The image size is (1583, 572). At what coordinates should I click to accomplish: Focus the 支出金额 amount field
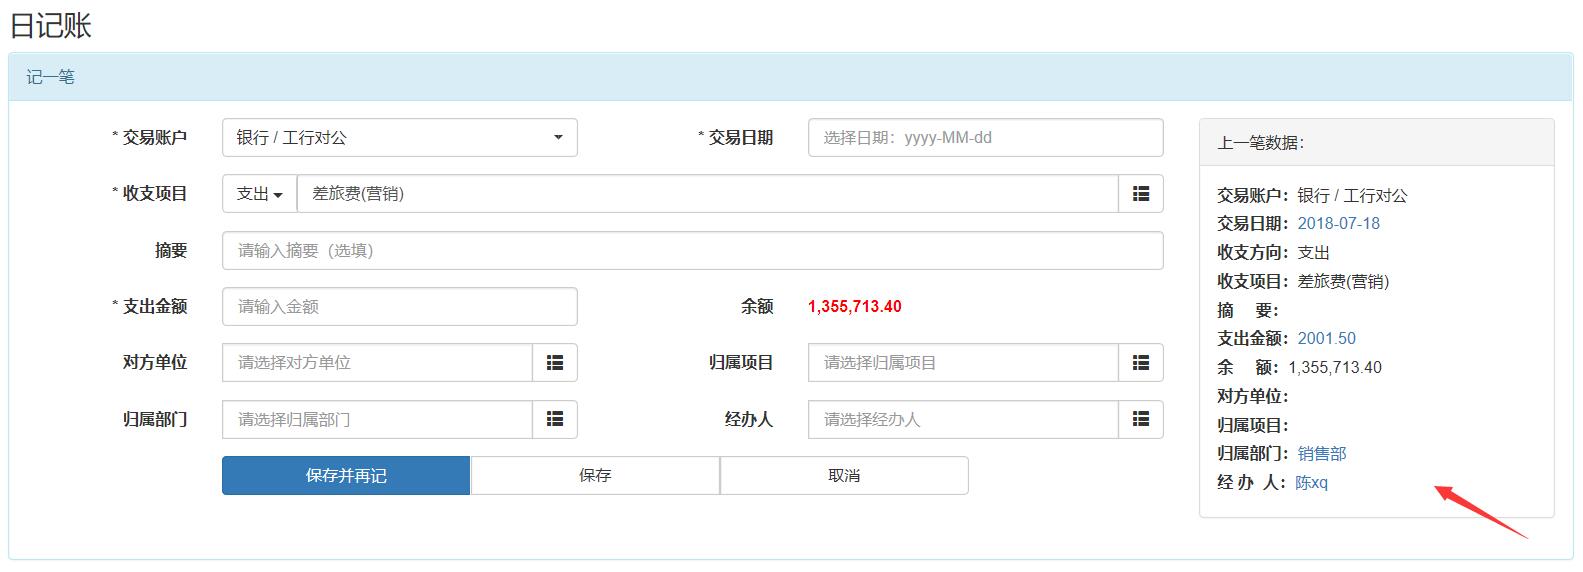click(399, 307)
